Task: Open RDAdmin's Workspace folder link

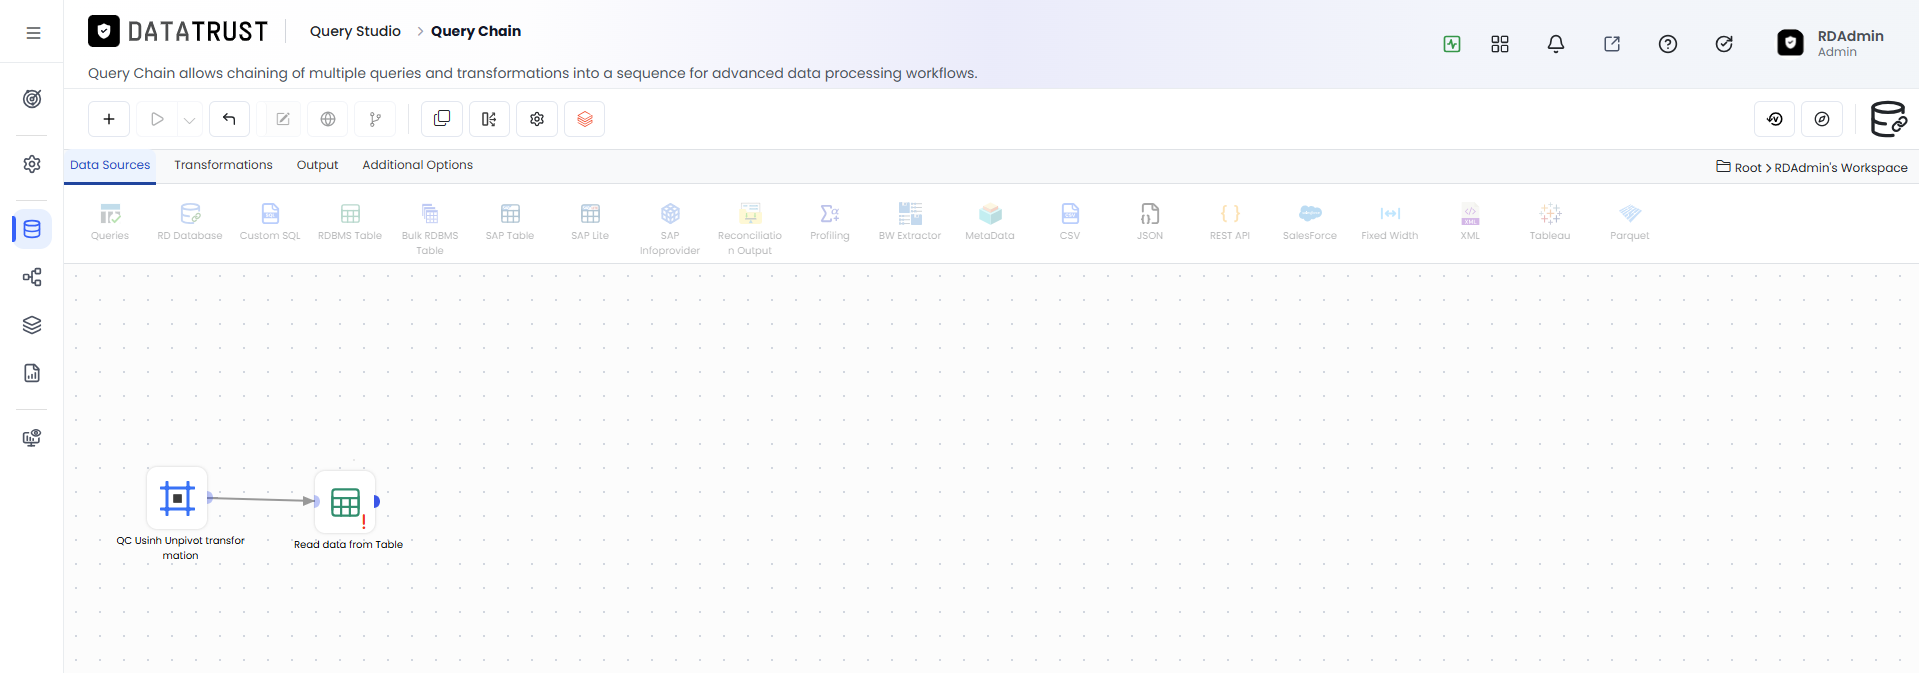Action: (1841, 168)
